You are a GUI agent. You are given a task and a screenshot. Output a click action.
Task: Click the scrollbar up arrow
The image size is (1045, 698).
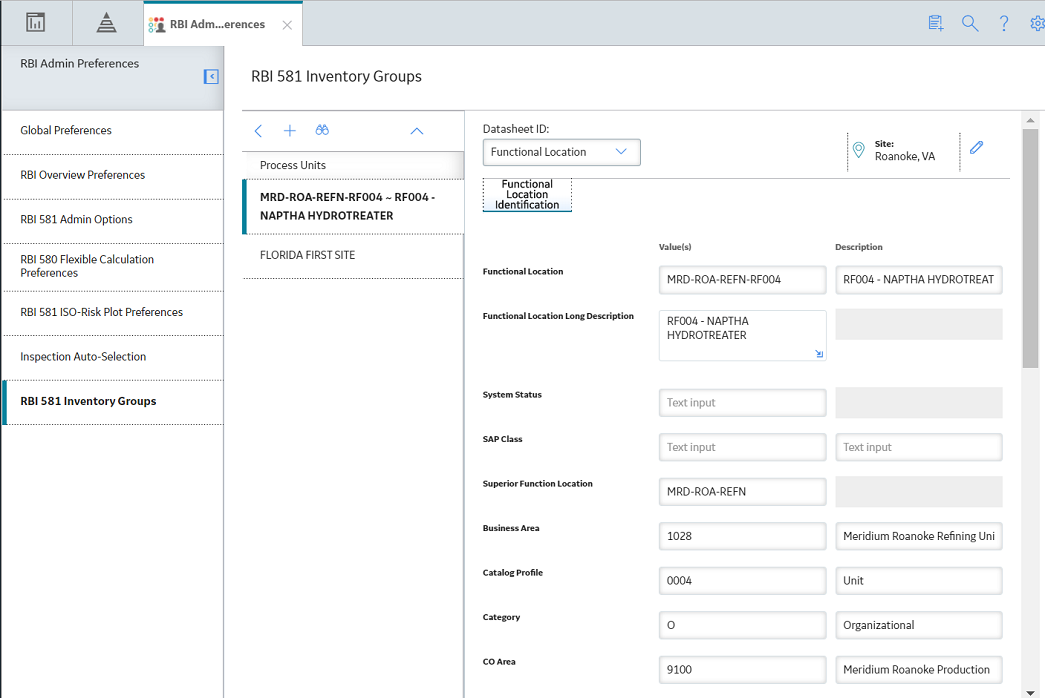pyautogui.click(x=1030, y=120)
